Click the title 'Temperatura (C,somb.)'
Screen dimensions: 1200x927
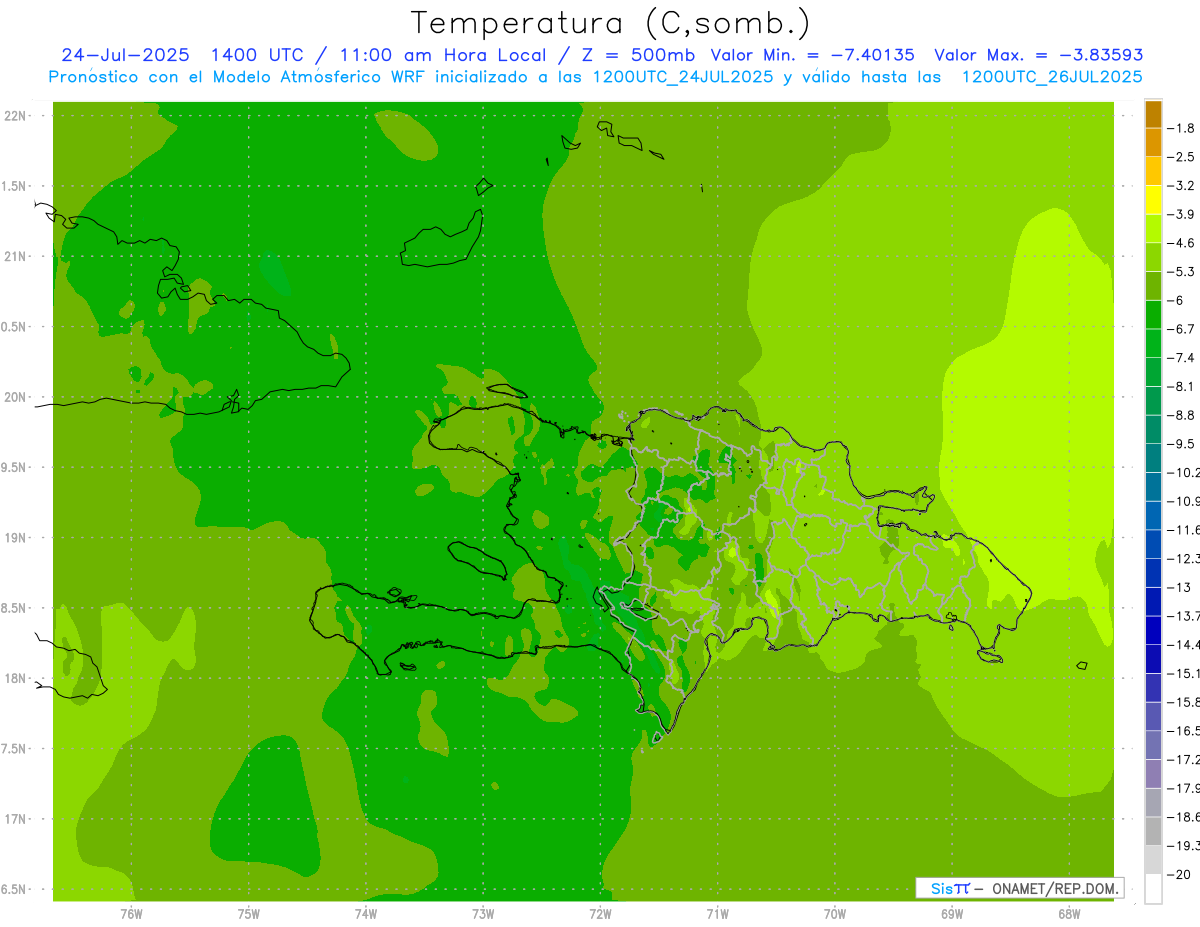(611, 24)
